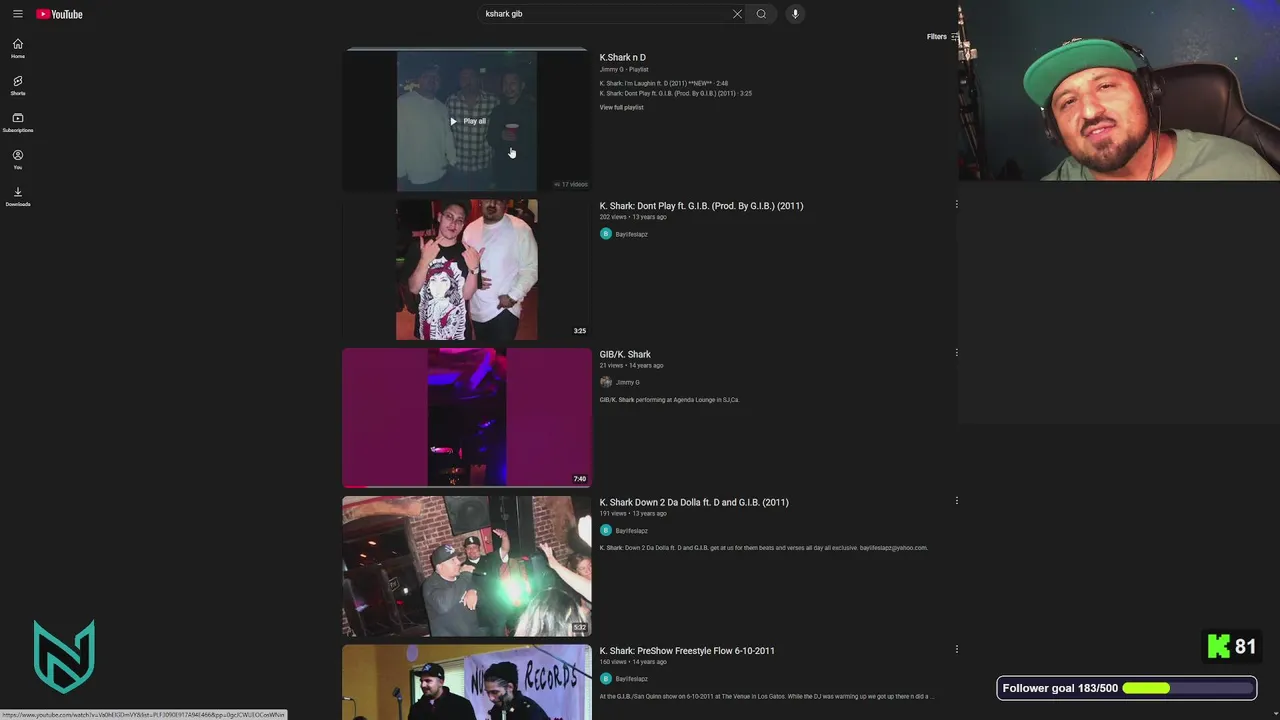Click the 17 videos playlist badge
Screen dimensions: 1280x720
(571, 184)
